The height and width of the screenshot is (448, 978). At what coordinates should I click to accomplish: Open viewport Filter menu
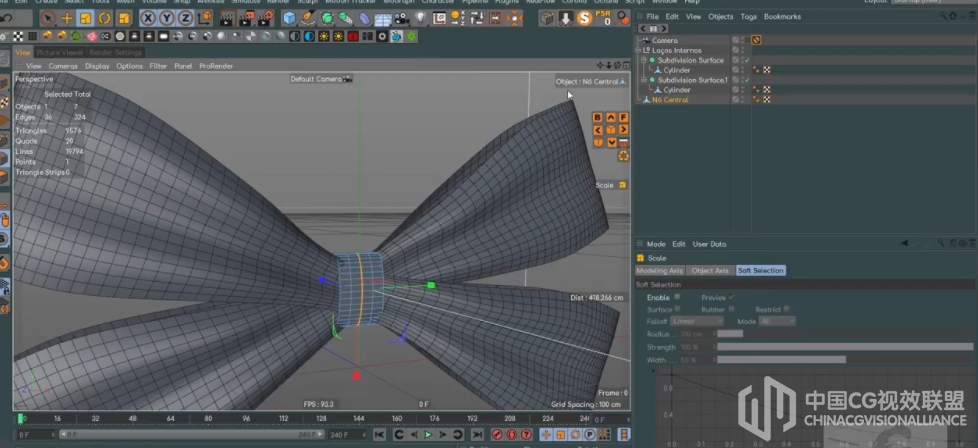[x=158, y=66]
